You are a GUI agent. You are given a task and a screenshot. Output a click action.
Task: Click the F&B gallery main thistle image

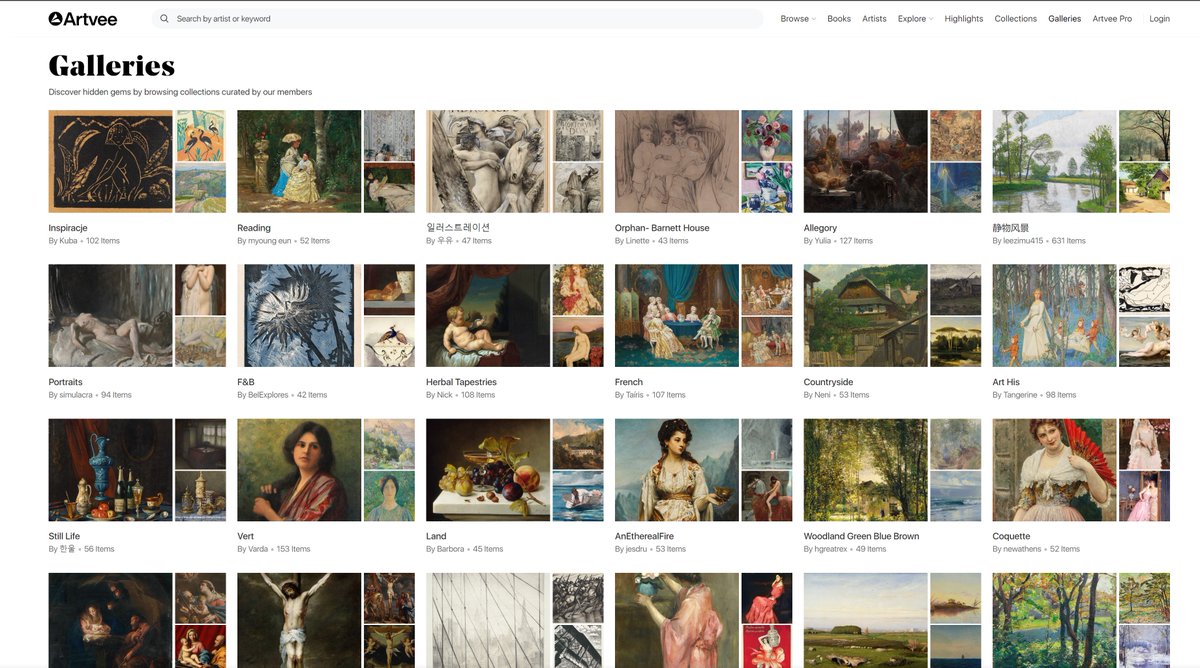click(x=299, y=315)
